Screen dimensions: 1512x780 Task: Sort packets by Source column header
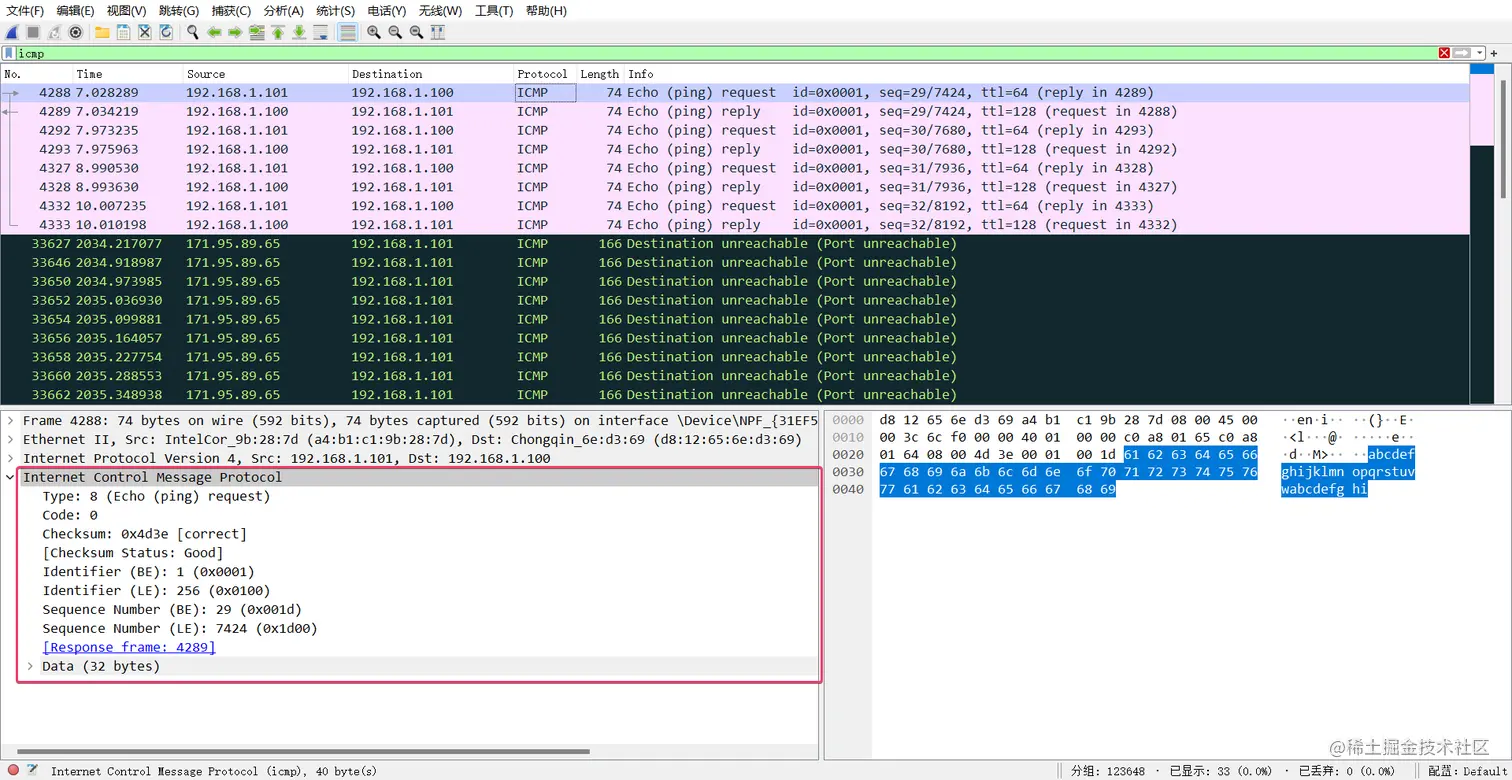266,74
